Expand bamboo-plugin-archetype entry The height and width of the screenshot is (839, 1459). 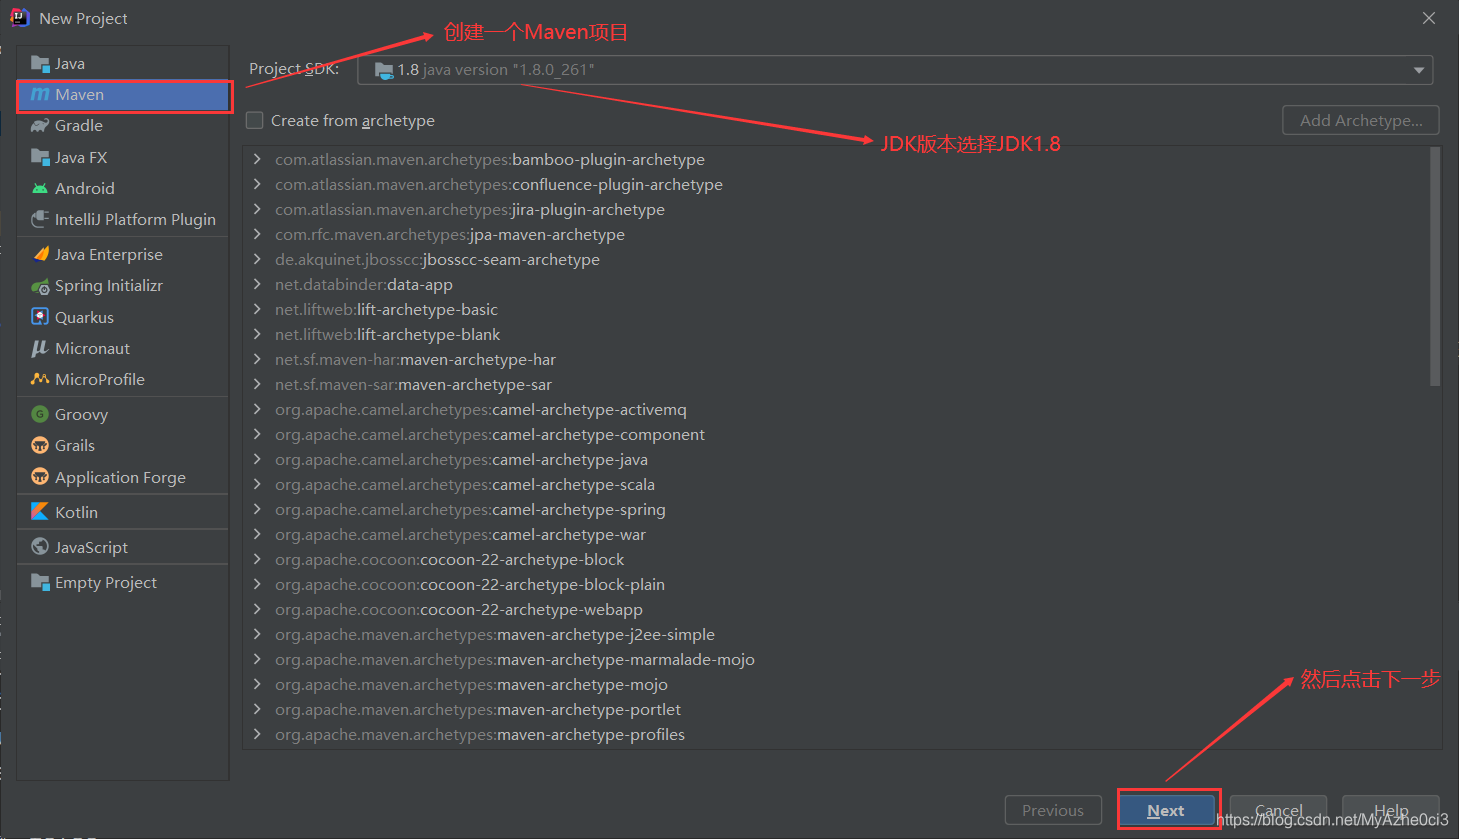(257, 159)
